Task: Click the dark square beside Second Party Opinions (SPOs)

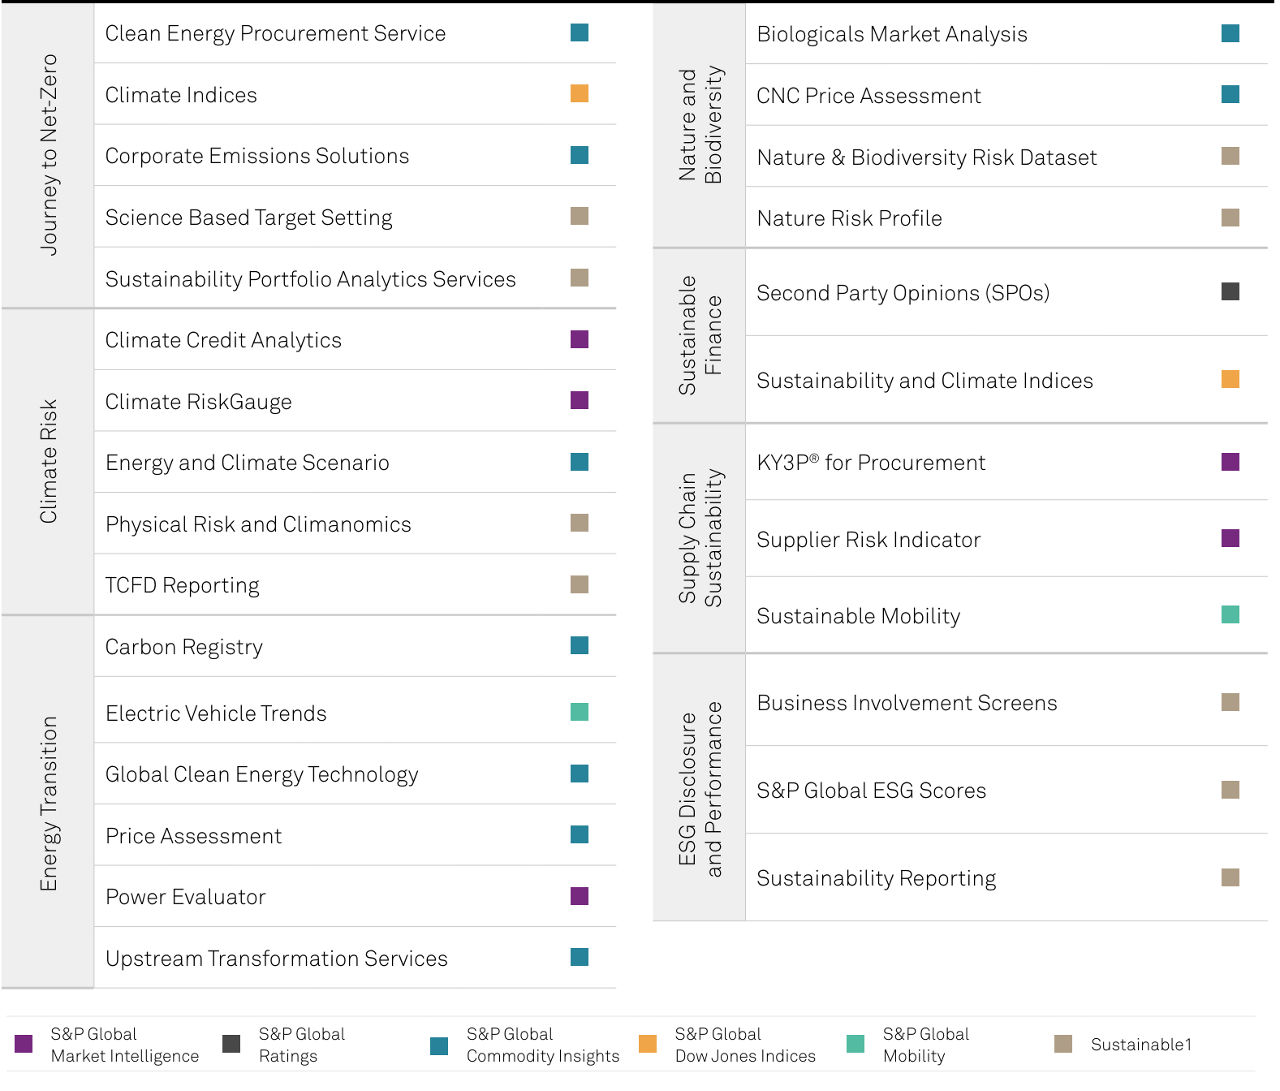Action: (1231, 292)
